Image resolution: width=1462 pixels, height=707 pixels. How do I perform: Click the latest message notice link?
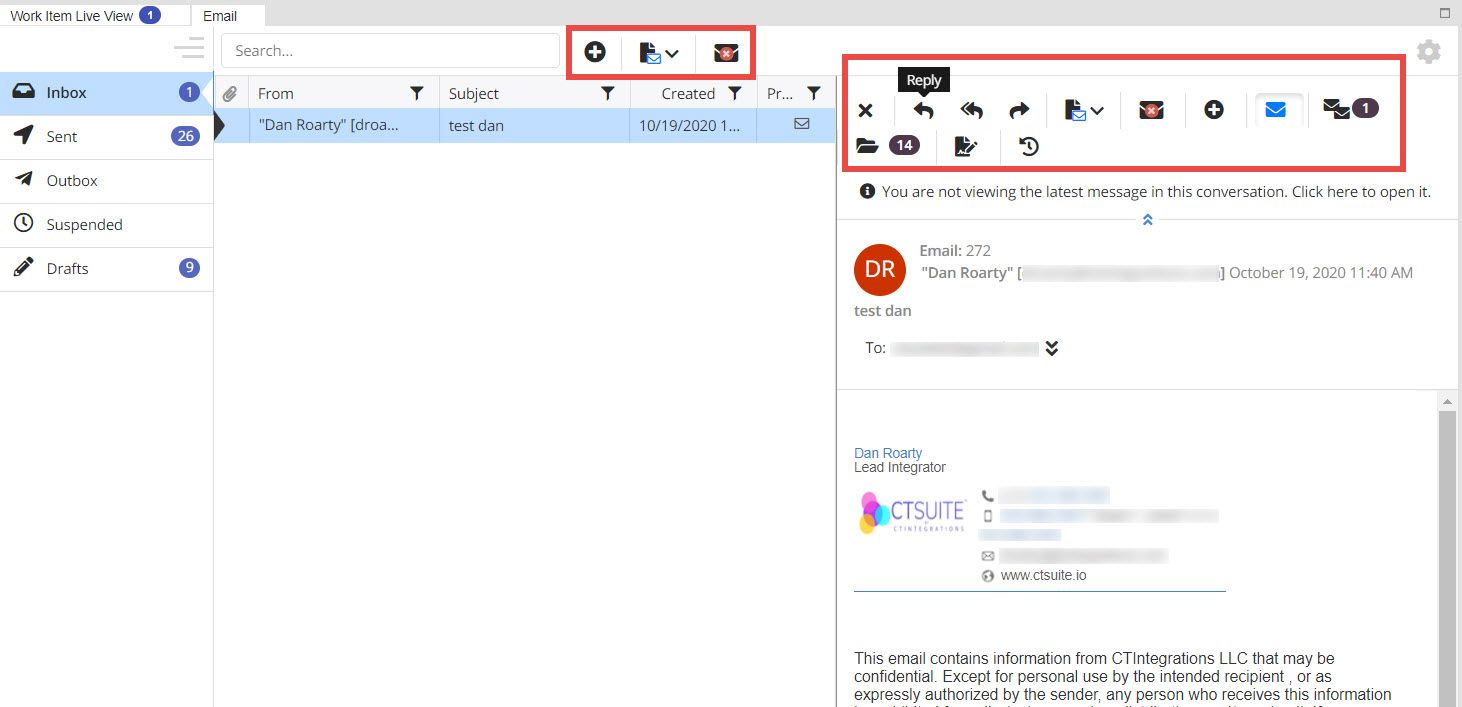[x=1155, y=192]
